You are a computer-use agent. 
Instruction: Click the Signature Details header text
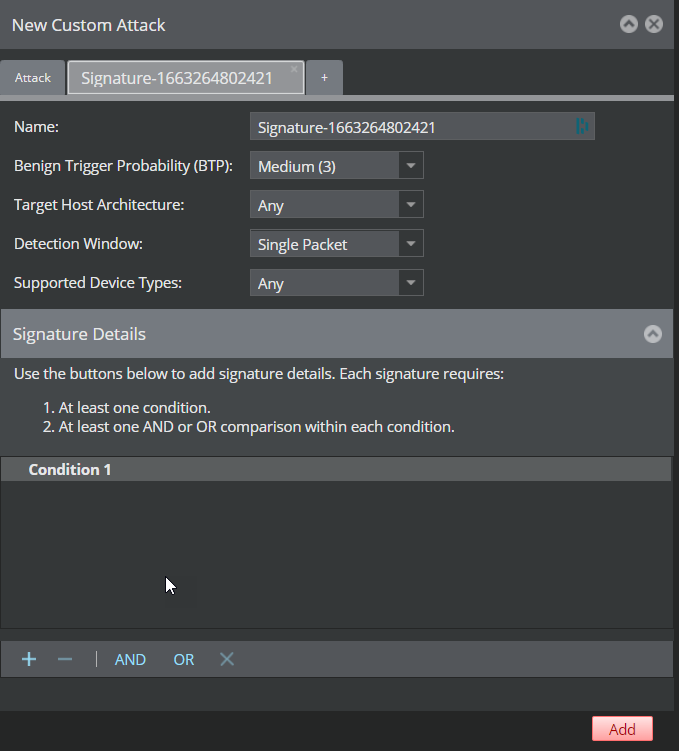coord(79,334)
